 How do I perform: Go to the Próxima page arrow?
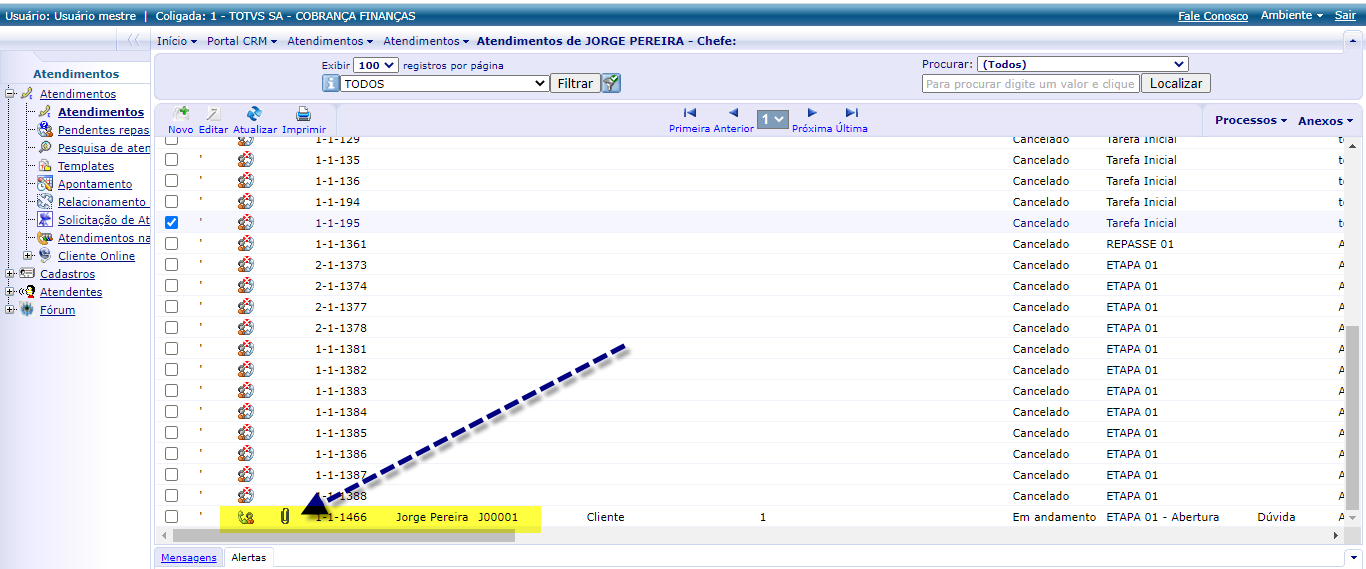[x=812, y=113]
